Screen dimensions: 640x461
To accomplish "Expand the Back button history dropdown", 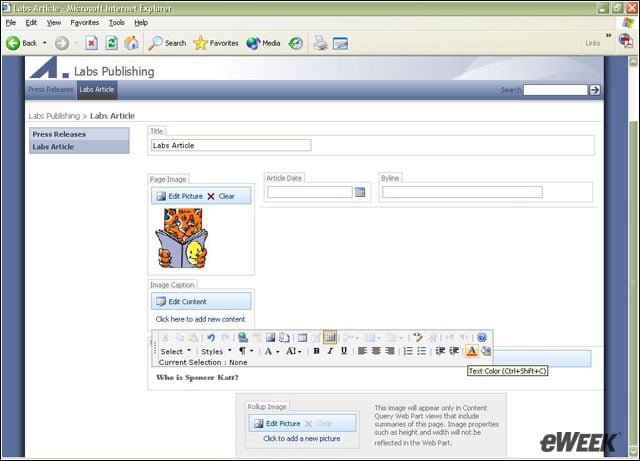I will [x=44, y=43].
